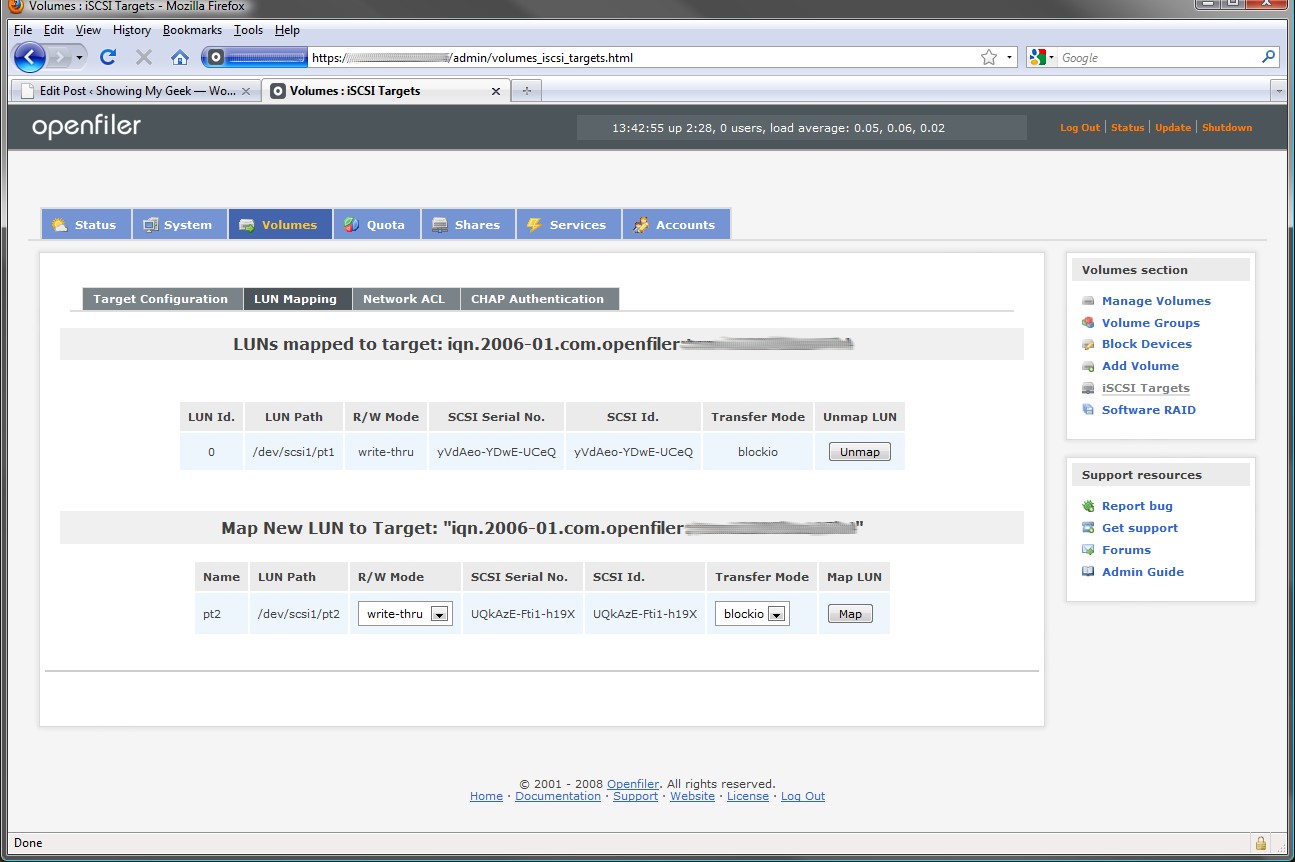Click the Update header link
The height and width of the screenshot is (862, 1295).
click(1173, 127)
